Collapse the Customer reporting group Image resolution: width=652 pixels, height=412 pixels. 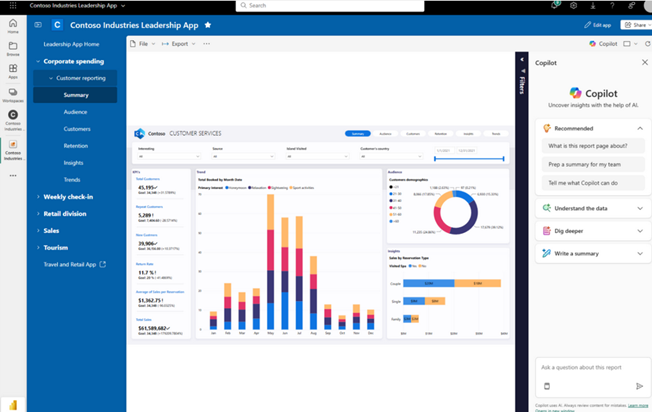tap(51, 78)
